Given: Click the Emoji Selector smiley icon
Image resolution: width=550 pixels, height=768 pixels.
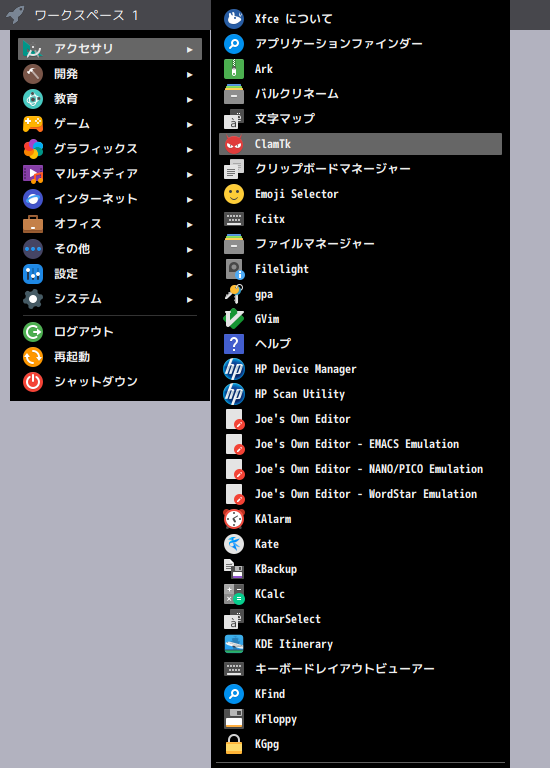Looking at the screenshot, I should [234, 194].
